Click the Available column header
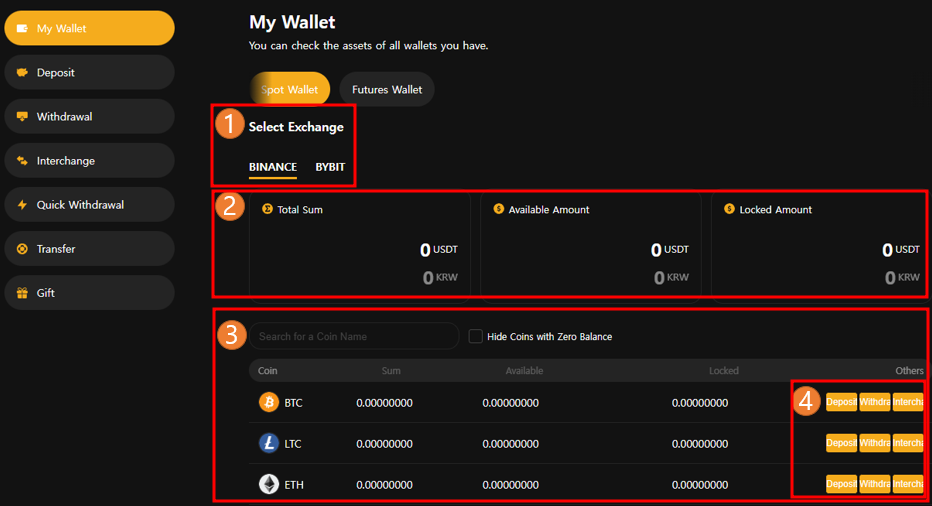This screenshot has height=506, width=932. tap(524, 370)
